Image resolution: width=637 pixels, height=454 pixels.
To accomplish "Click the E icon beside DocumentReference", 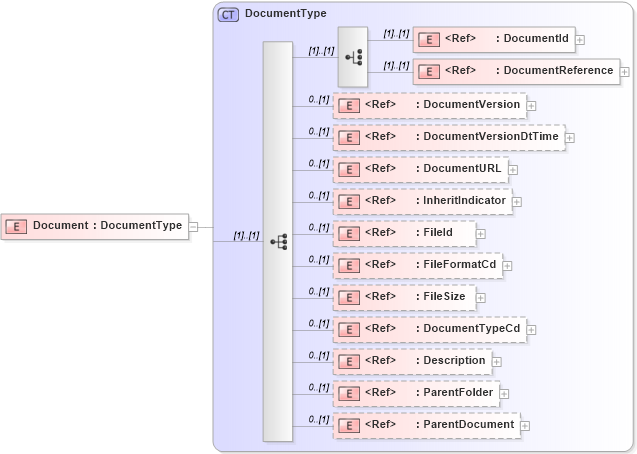I will click(x=429, y=72).
